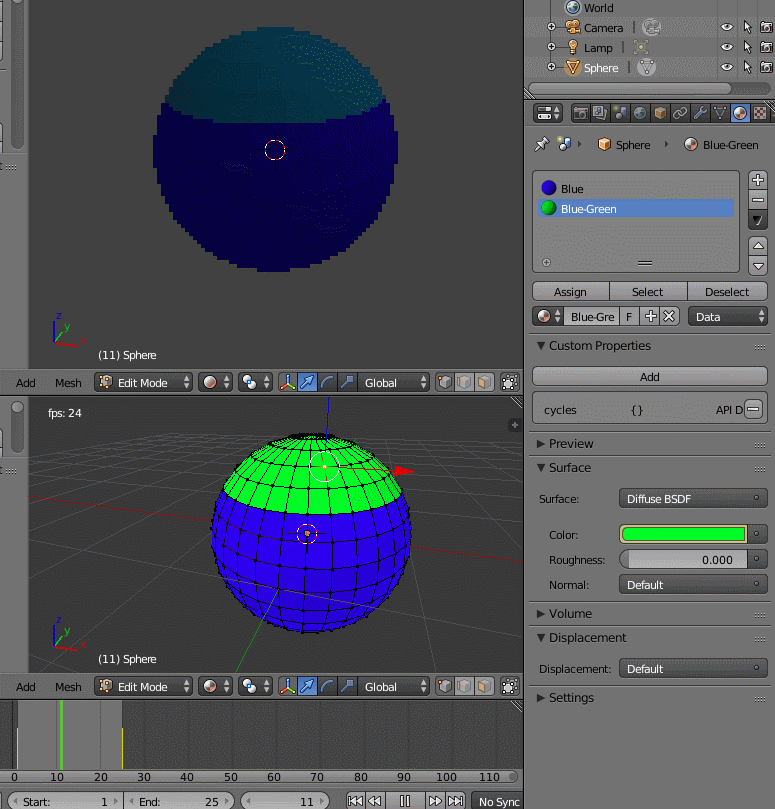Remove the cycles custom property

[753, 410]
